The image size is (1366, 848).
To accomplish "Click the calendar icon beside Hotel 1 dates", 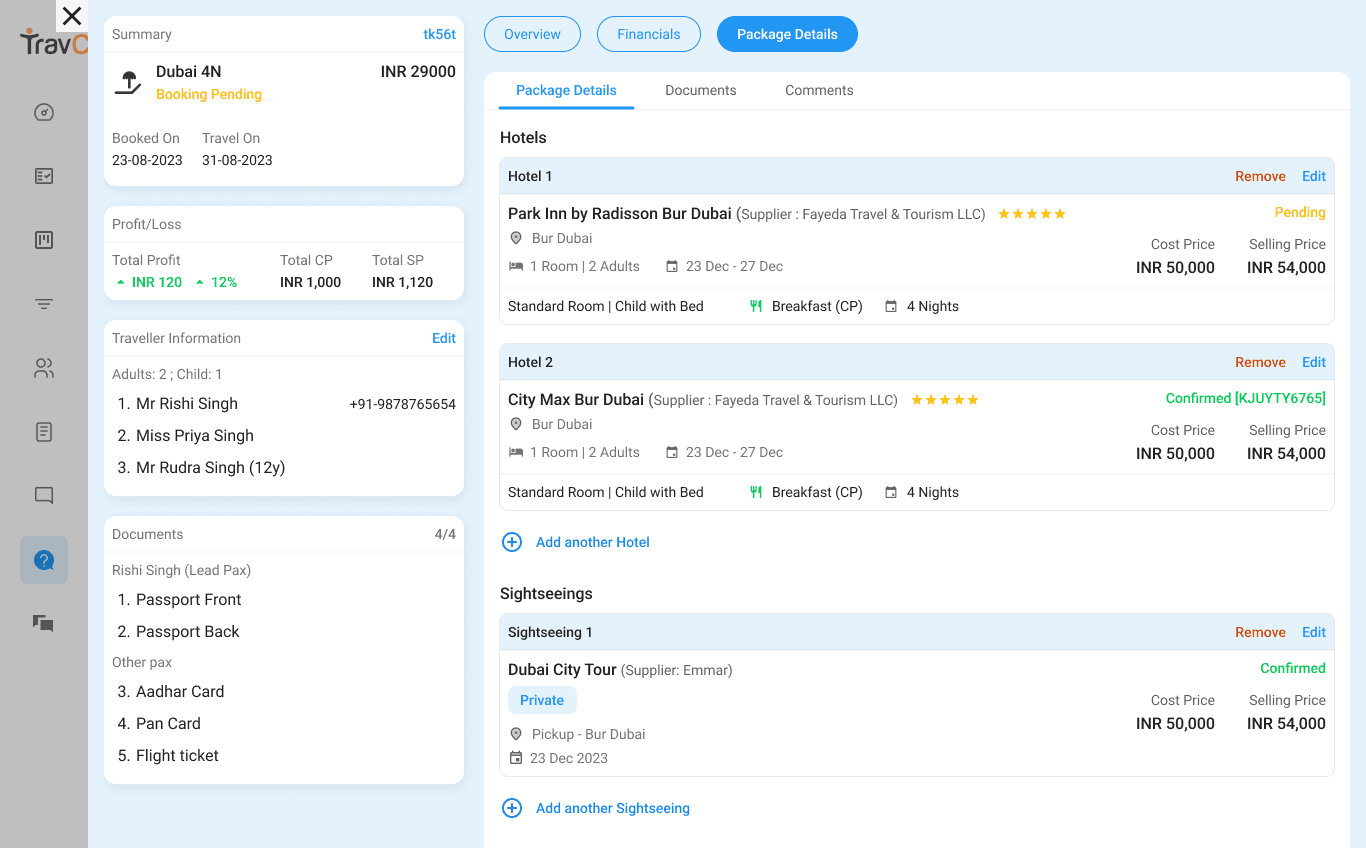I will pos(672,266).
